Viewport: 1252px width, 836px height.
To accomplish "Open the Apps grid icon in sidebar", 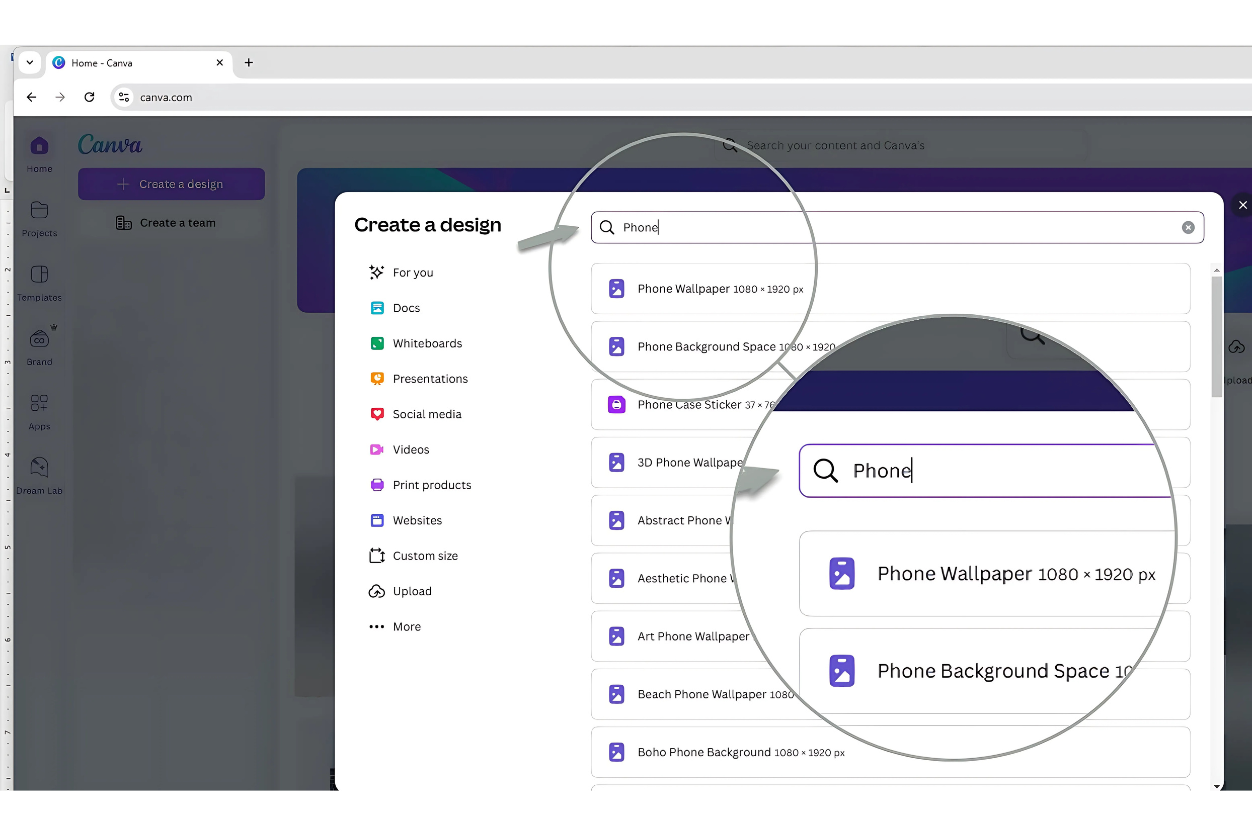I will click(x=39, y=403).
